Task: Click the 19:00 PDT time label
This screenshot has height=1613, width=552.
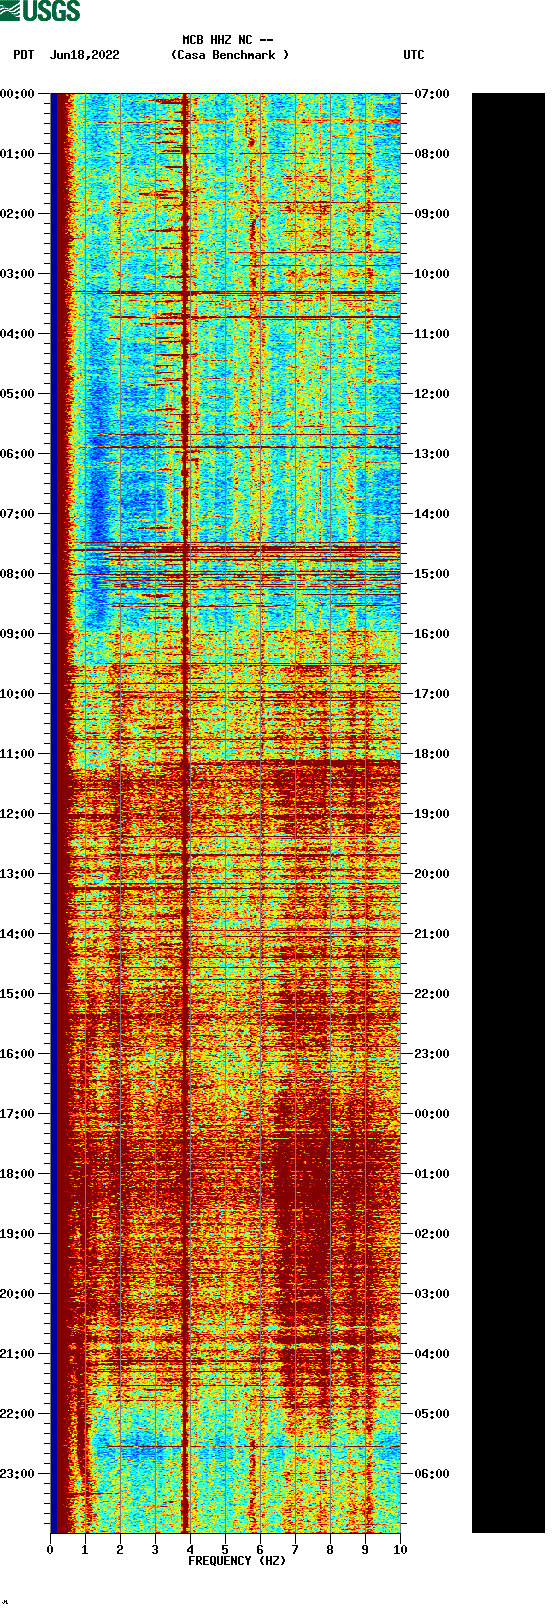Action: [18, 1234]
